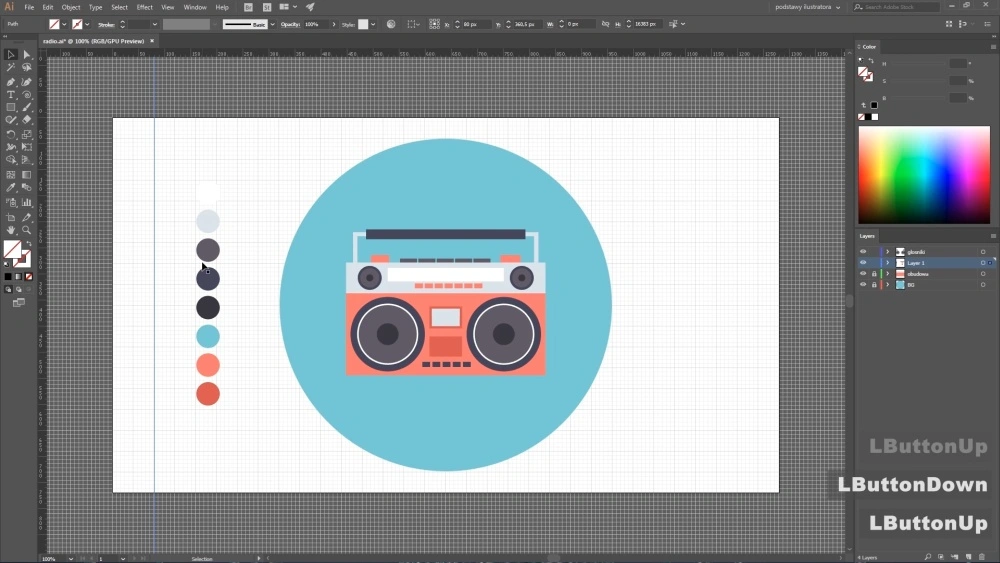Select the Type tool

[x=11, y=95]
